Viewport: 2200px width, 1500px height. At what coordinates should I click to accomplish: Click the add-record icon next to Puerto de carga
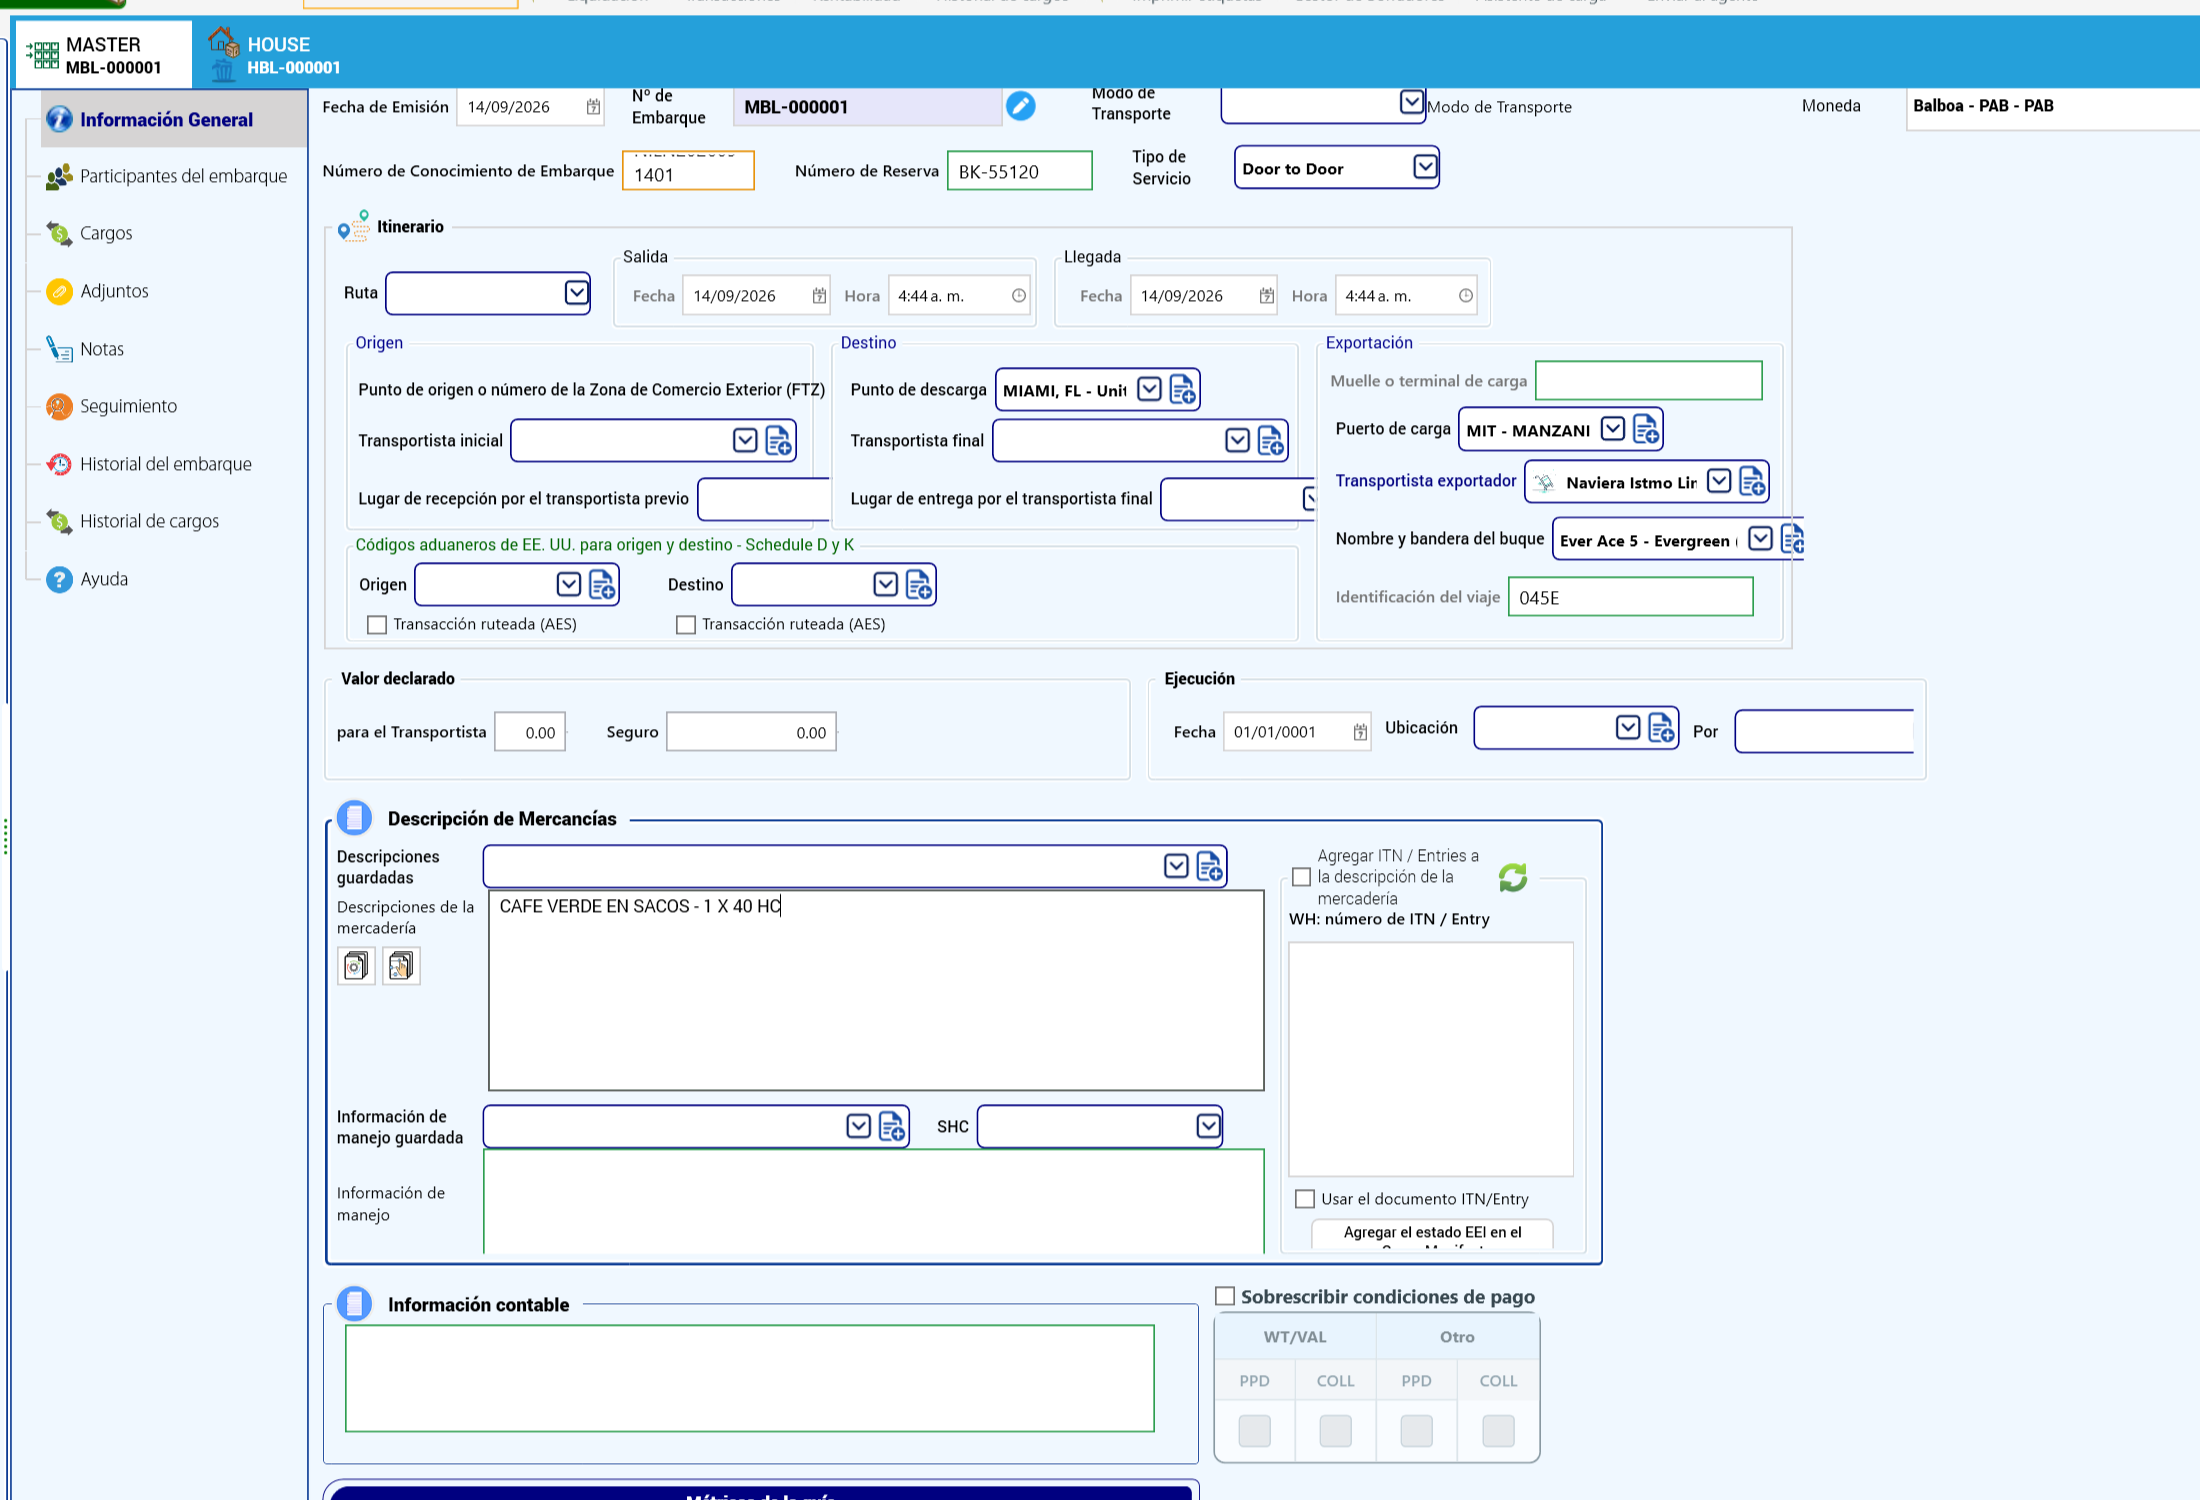point(1645,430)
